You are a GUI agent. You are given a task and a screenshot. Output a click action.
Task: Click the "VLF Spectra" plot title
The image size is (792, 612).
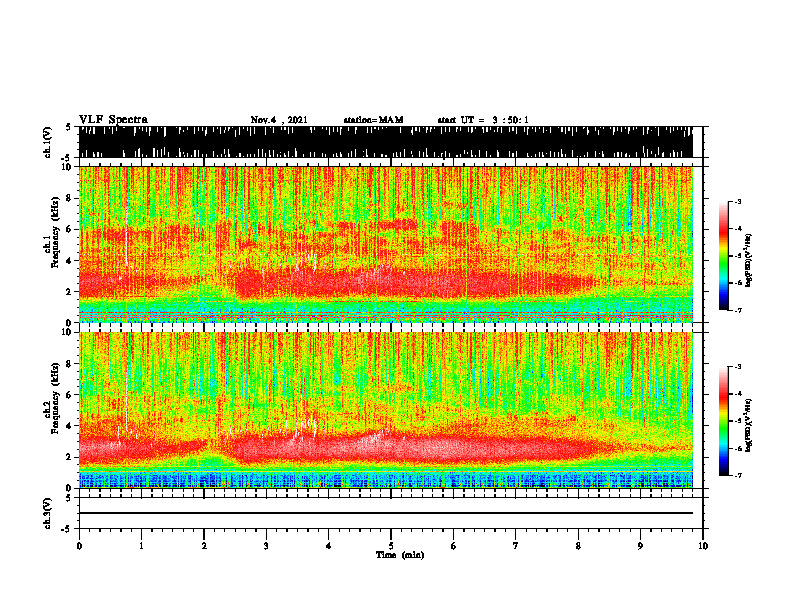click(113, 120)
